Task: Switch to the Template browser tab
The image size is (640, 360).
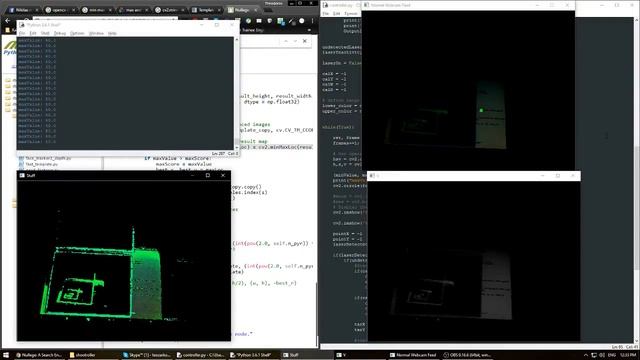Action: point(207,9)
